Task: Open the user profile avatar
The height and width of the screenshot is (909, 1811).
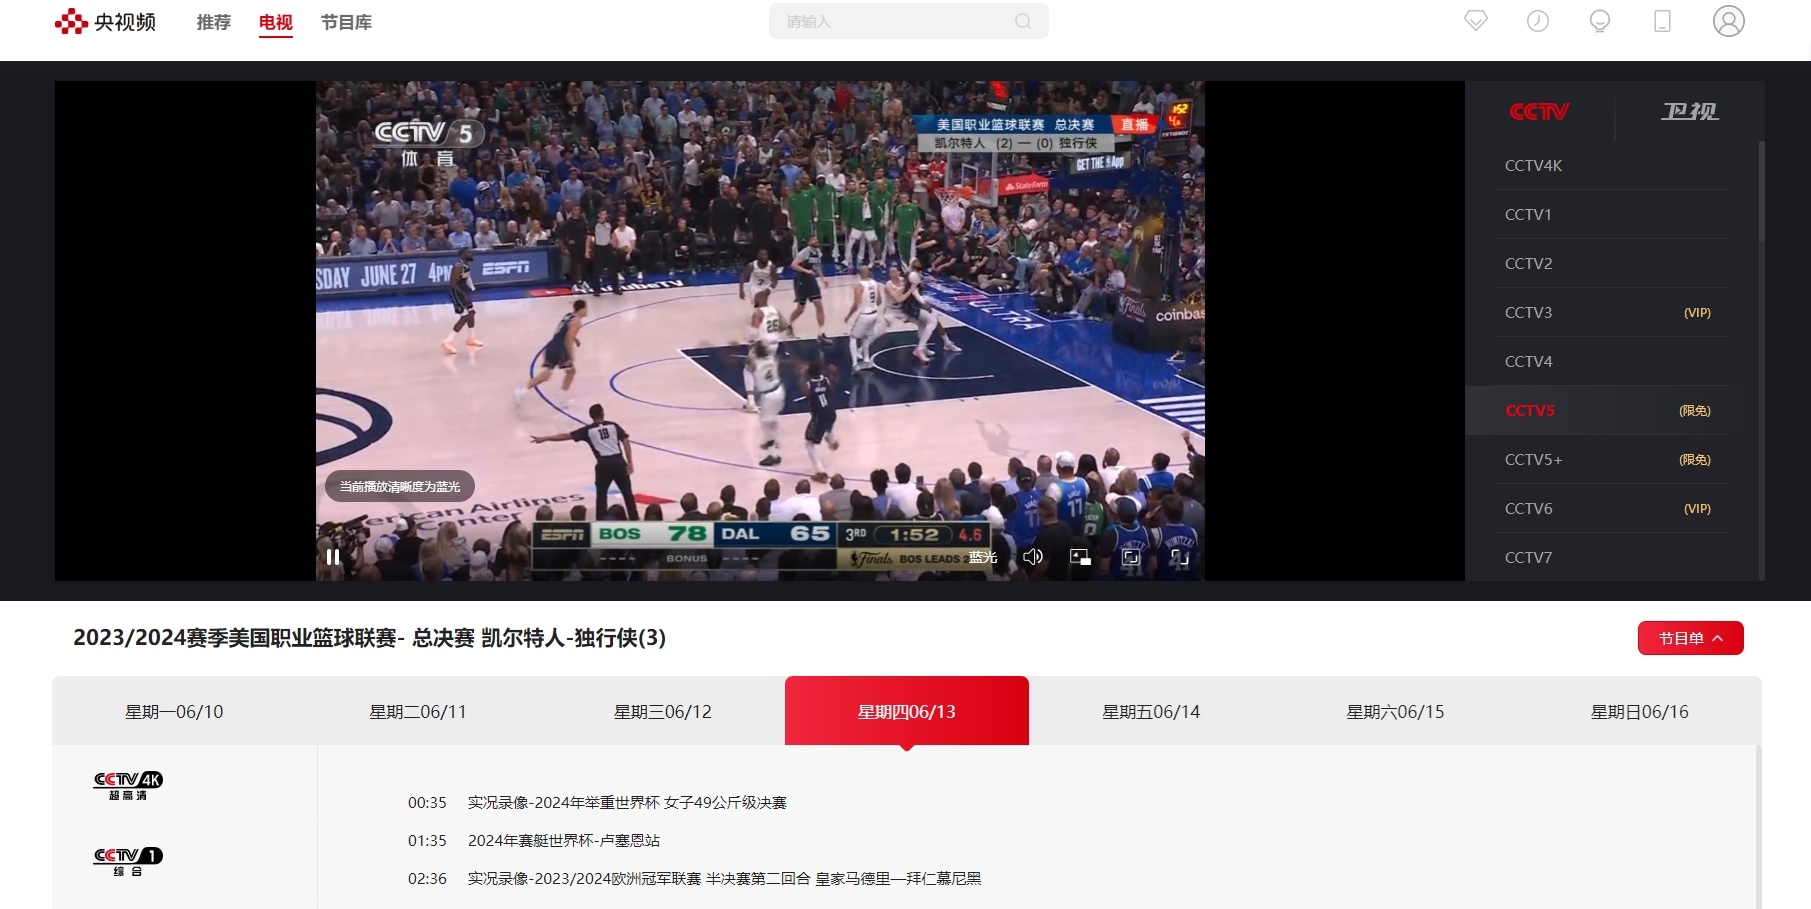Action: pos(1727,21)
